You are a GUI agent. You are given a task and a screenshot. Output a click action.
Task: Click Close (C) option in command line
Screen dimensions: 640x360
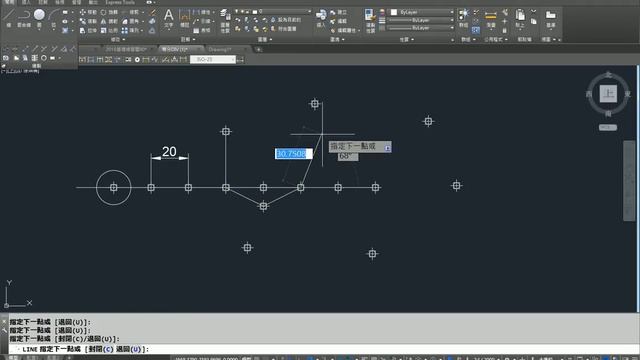[x=101, y=349]
